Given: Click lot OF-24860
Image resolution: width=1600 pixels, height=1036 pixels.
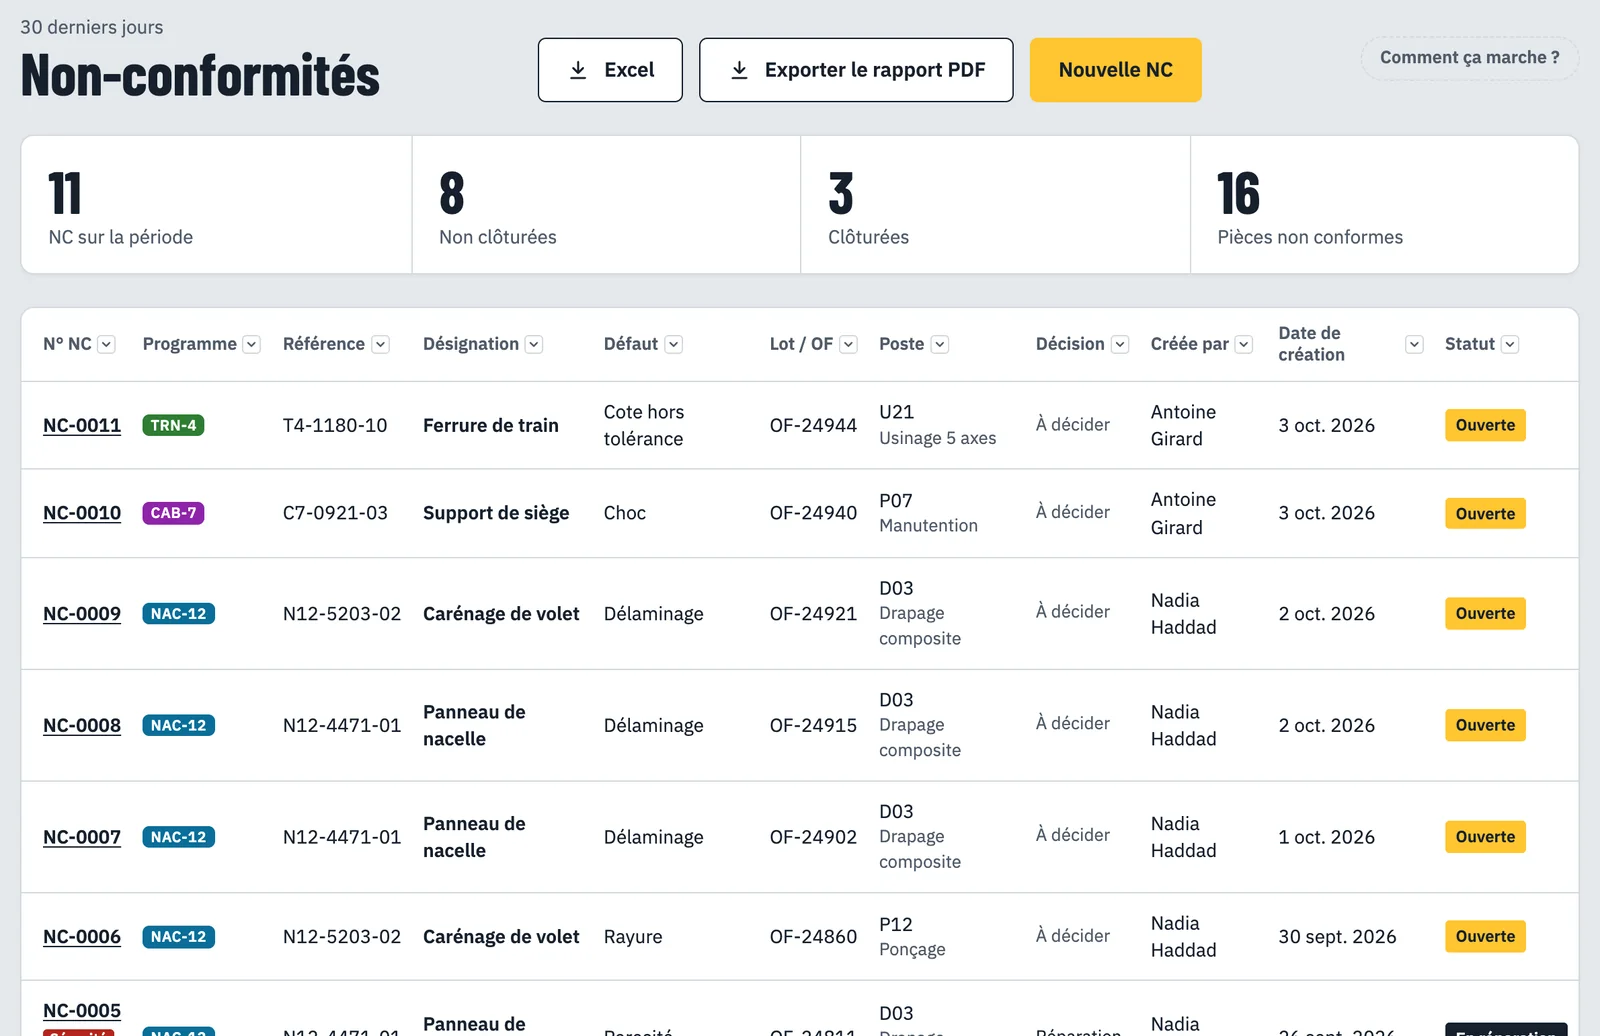Looking at the screenshot, I should coord(813,937).
